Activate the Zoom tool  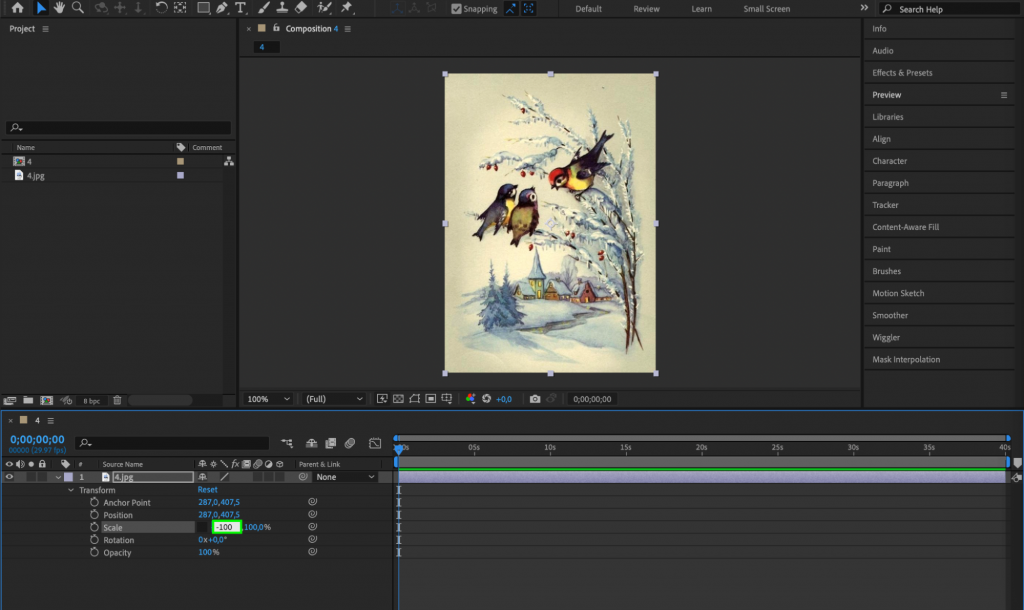coord(78,8)
